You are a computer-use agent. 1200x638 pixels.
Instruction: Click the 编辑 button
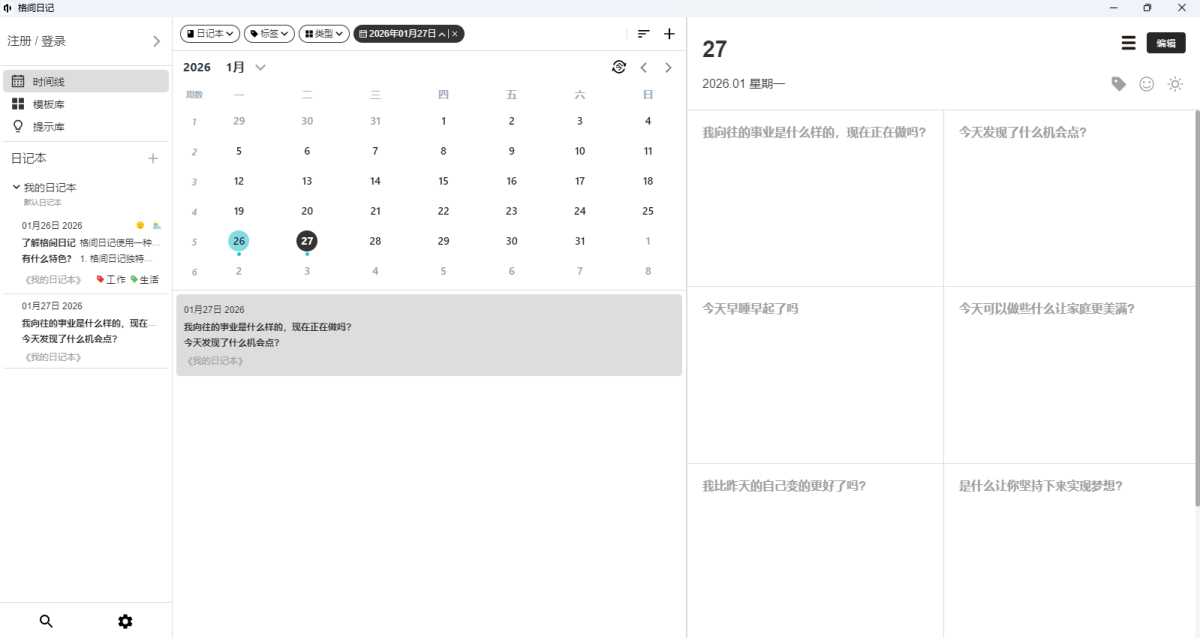1166,43
